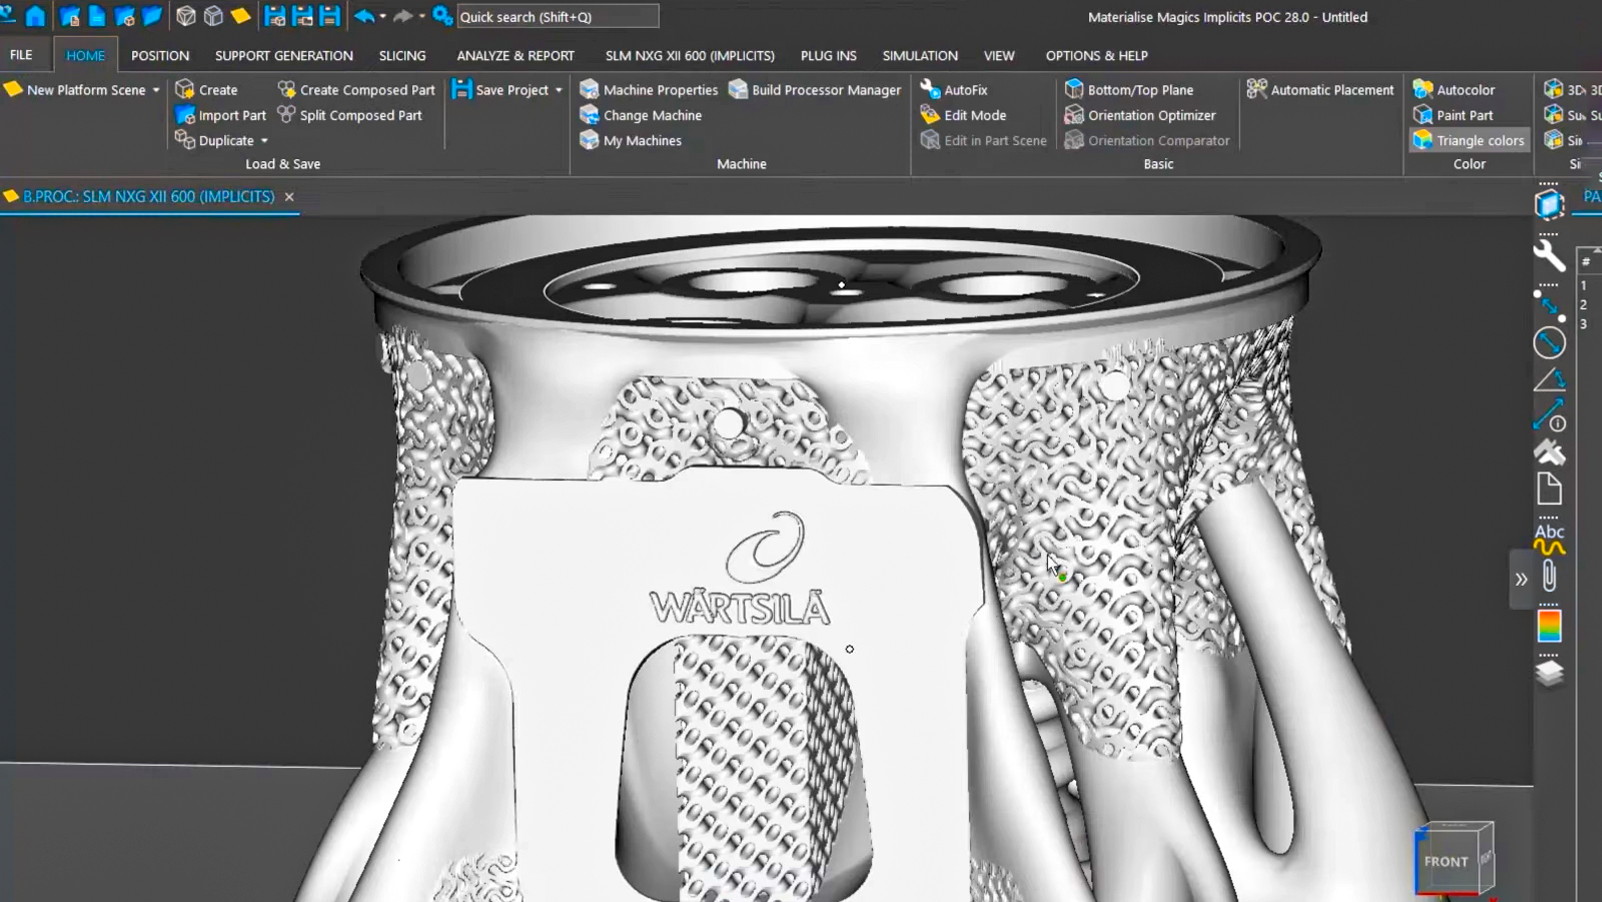1602x902 pixels.
Task: Expand the Duplicate dropdown arrow
Action: [x=265, y=141]
